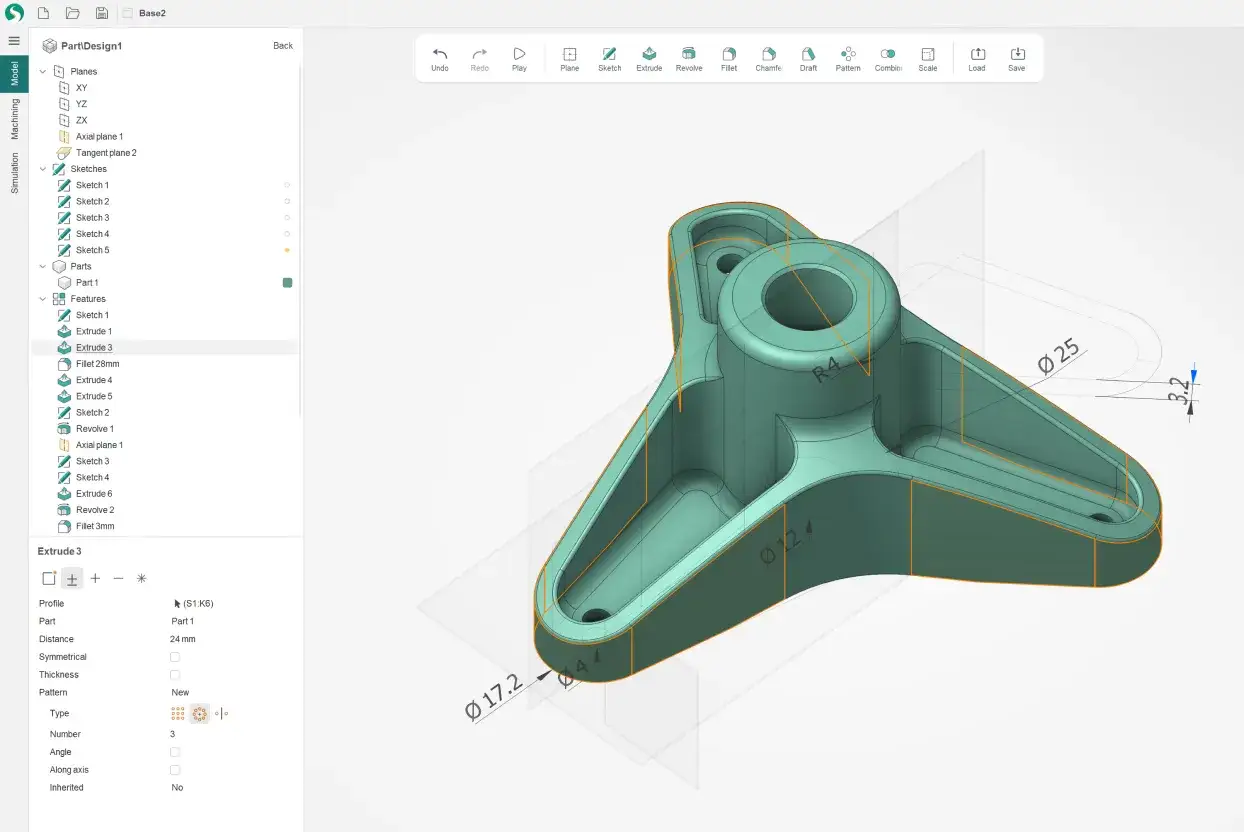Screen dimensions: 1244x832
Task: Select Extrude 1 feature
Action: point(94,331)
